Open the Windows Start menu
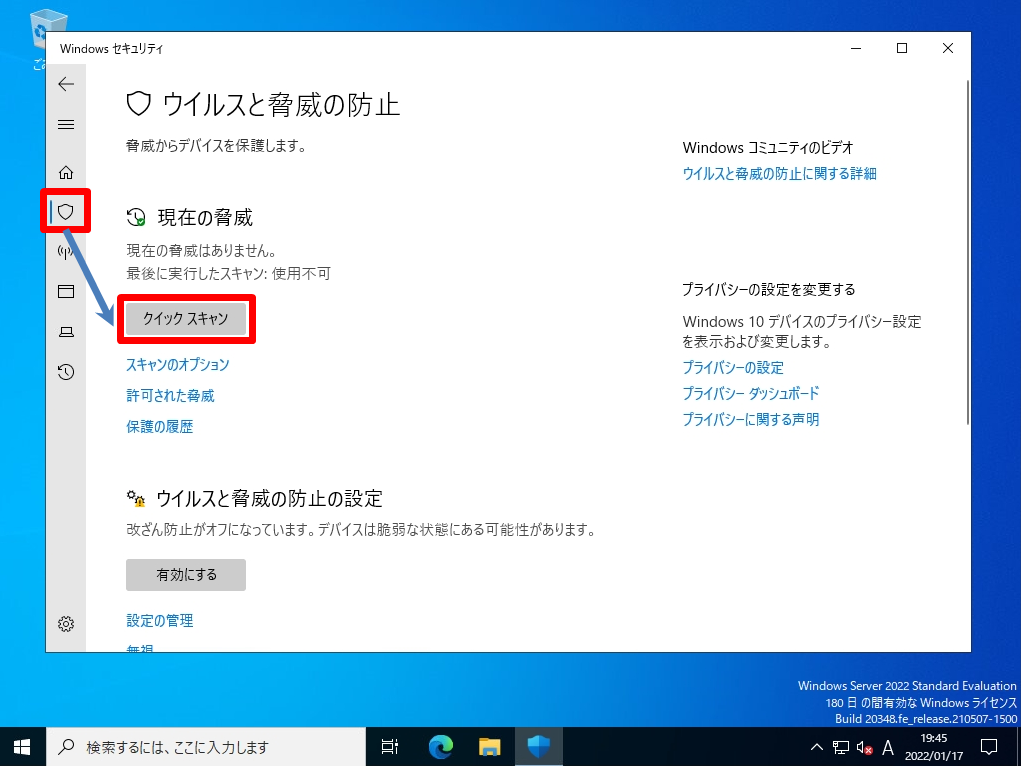Screen dimensions: 1021x766 pyautogui.click(x=23, y=746)
